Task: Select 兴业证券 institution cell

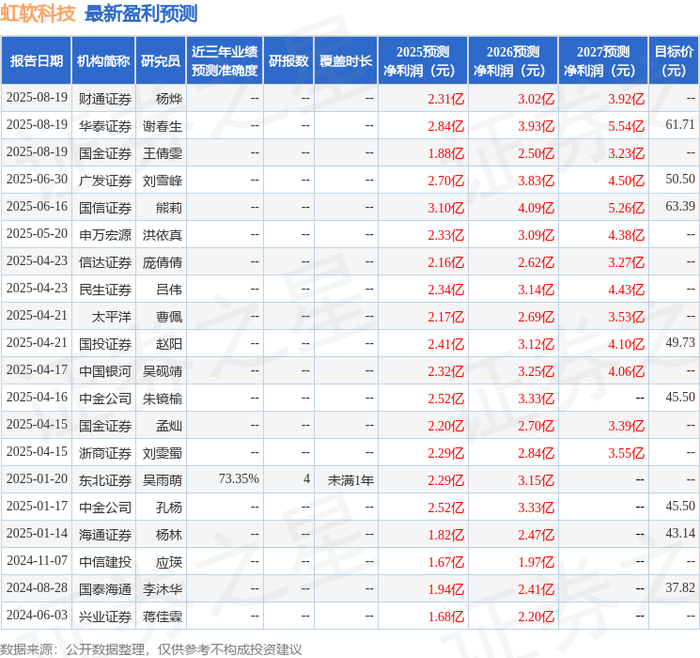Action: click(x=105, y=616)
